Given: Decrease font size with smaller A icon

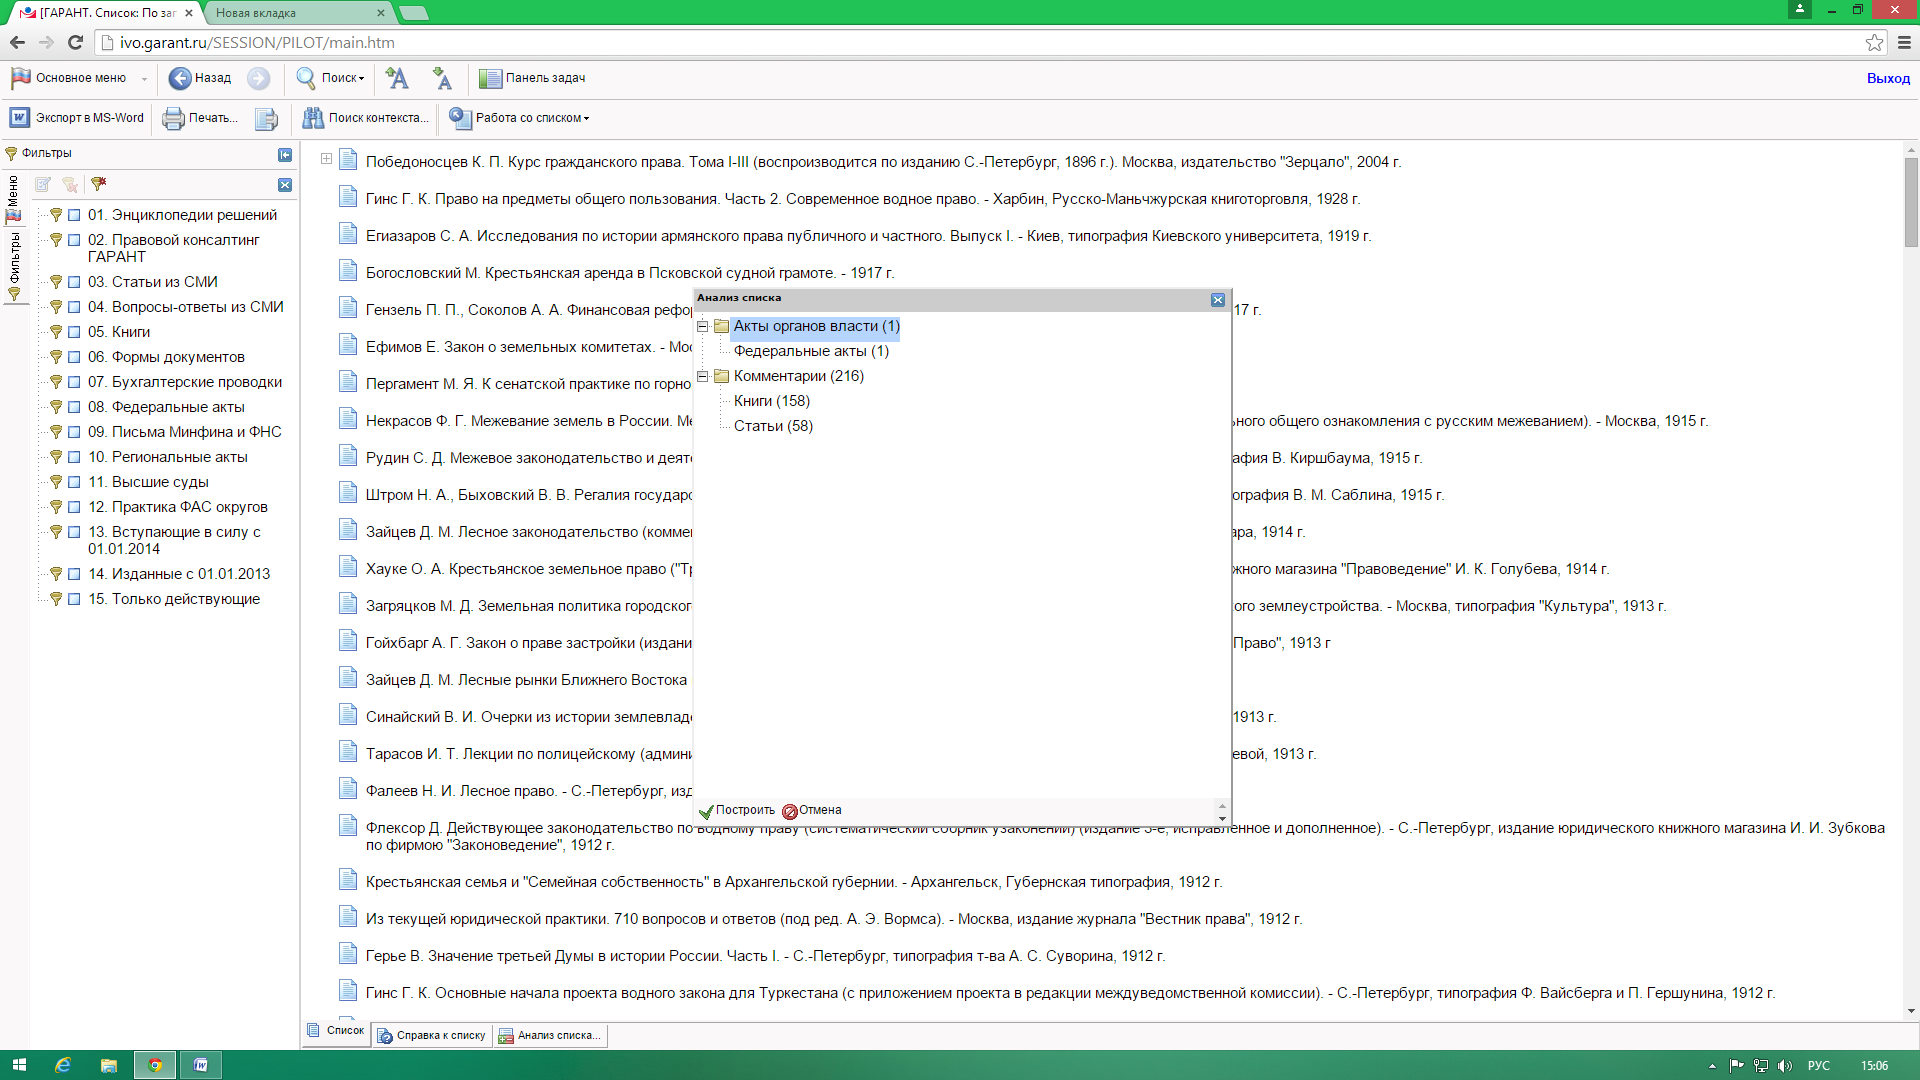Looking at the screenshot, I should (442, 78).
